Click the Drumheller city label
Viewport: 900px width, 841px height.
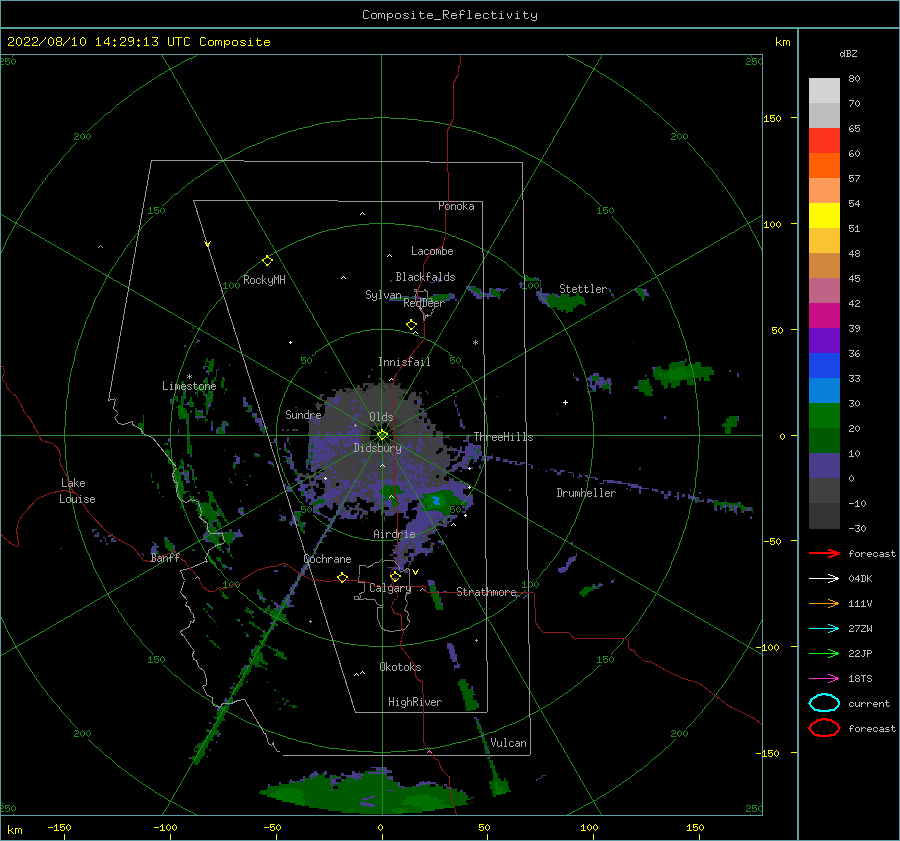point(585,493)
